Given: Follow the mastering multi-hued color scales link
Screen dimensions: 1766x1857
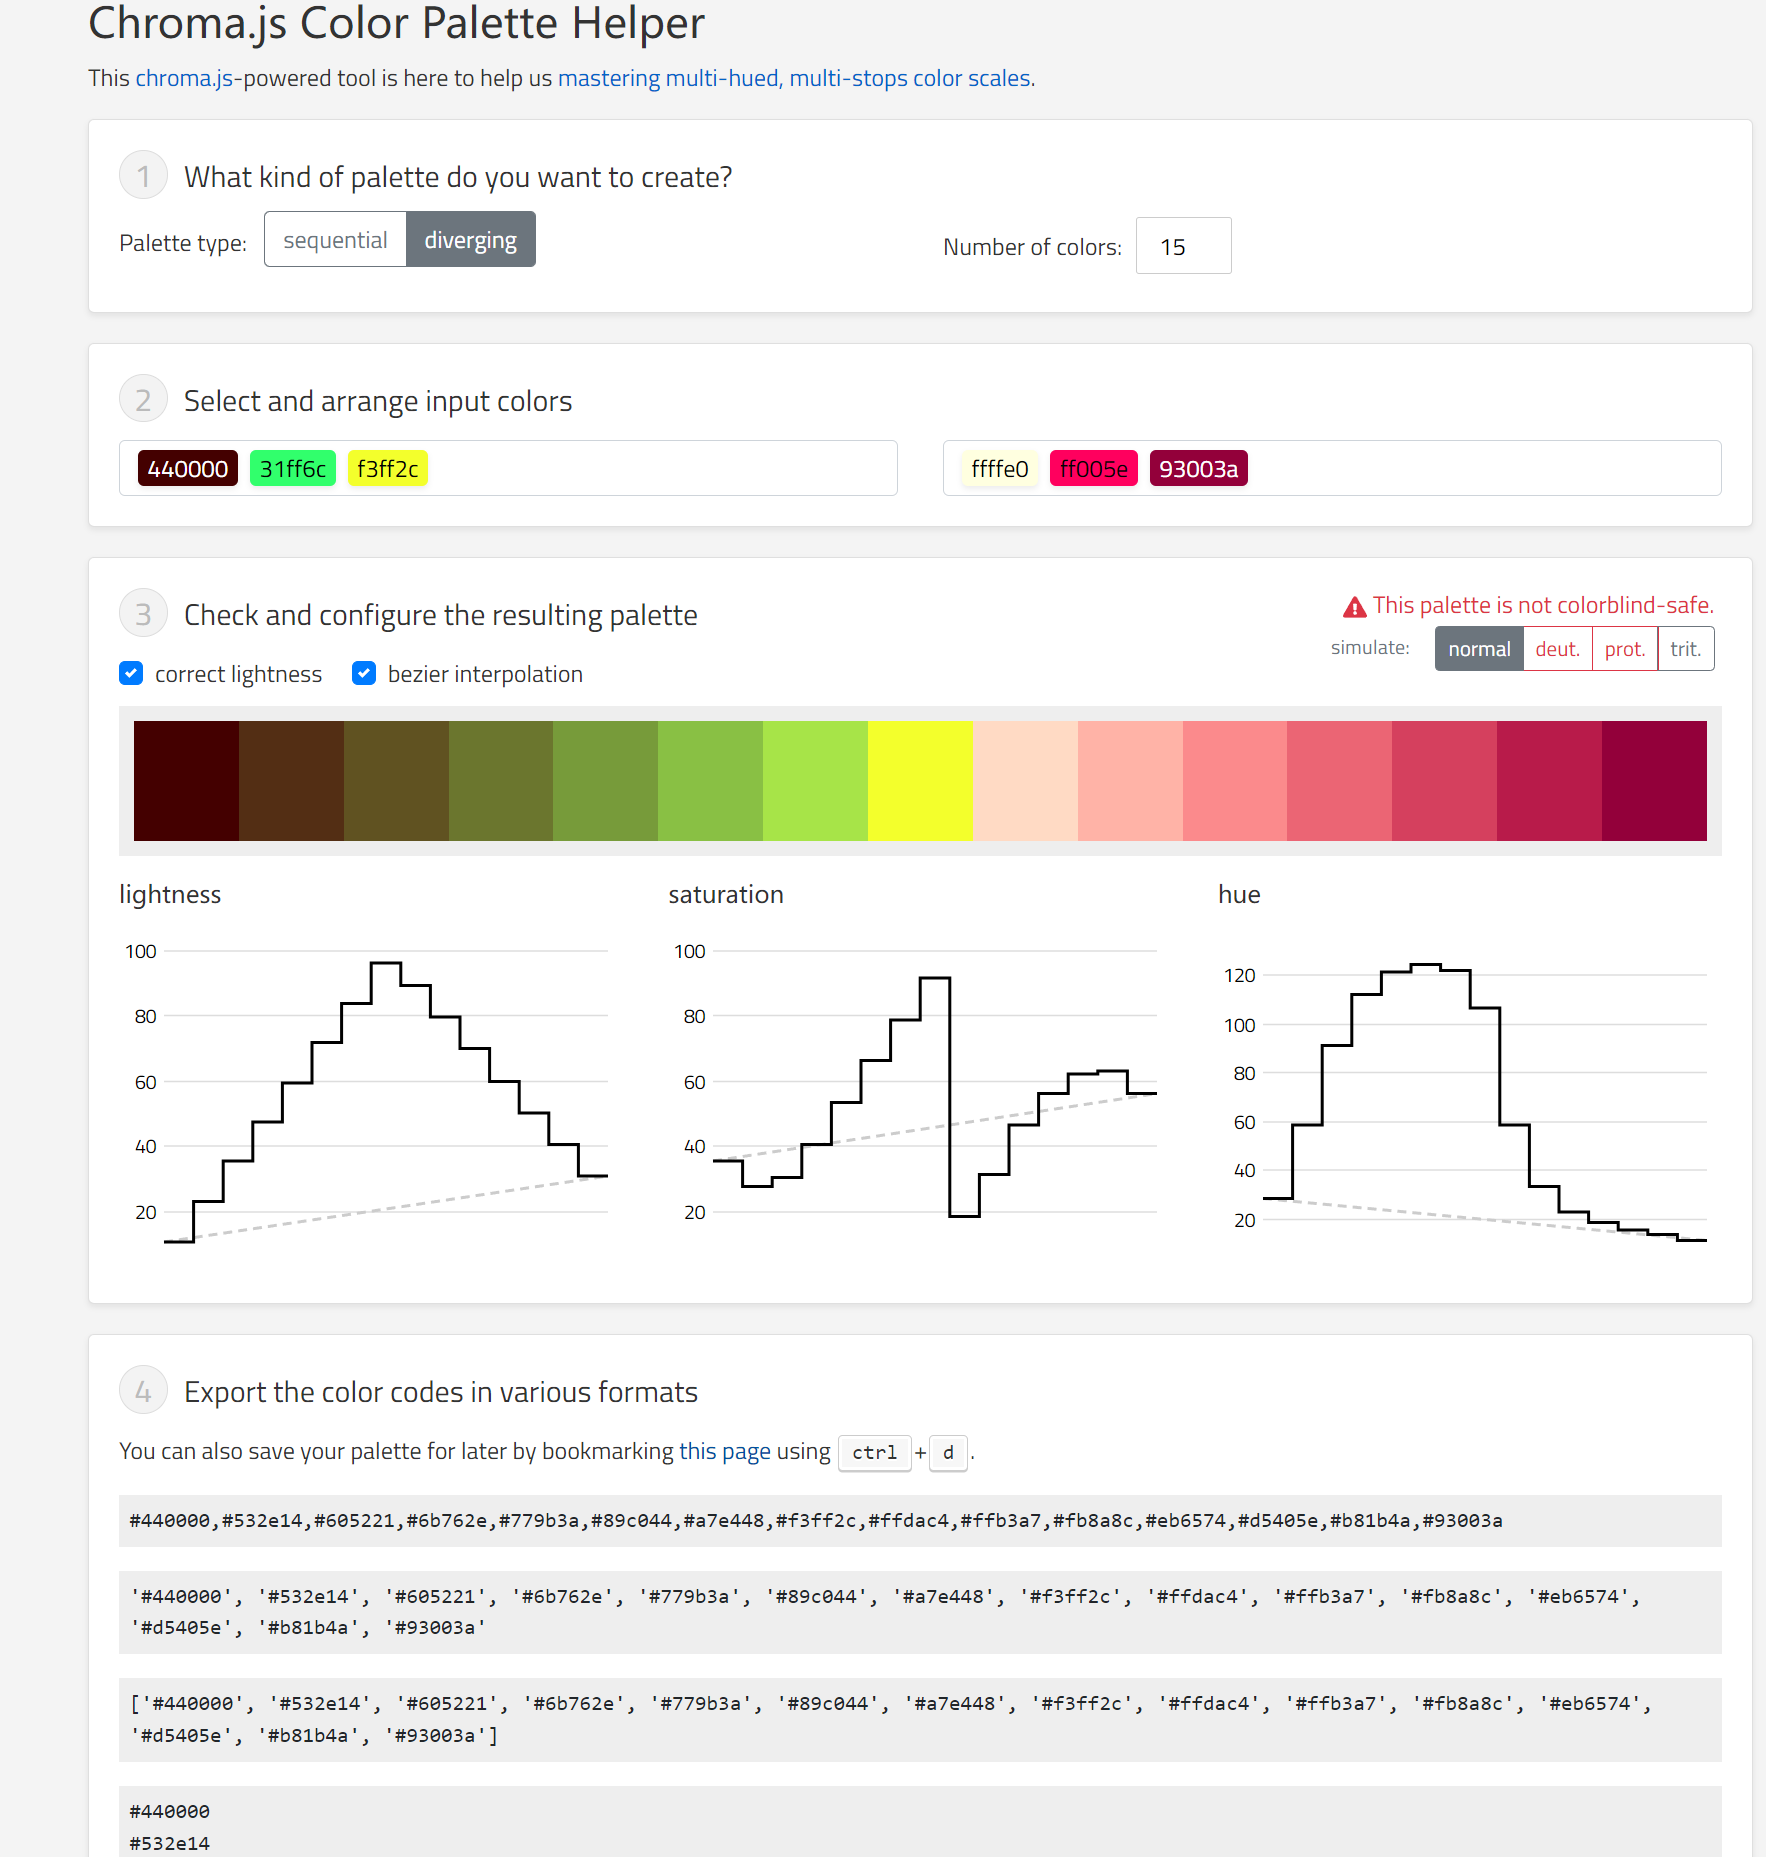Looking at the screenshot, I should (795, 77).
